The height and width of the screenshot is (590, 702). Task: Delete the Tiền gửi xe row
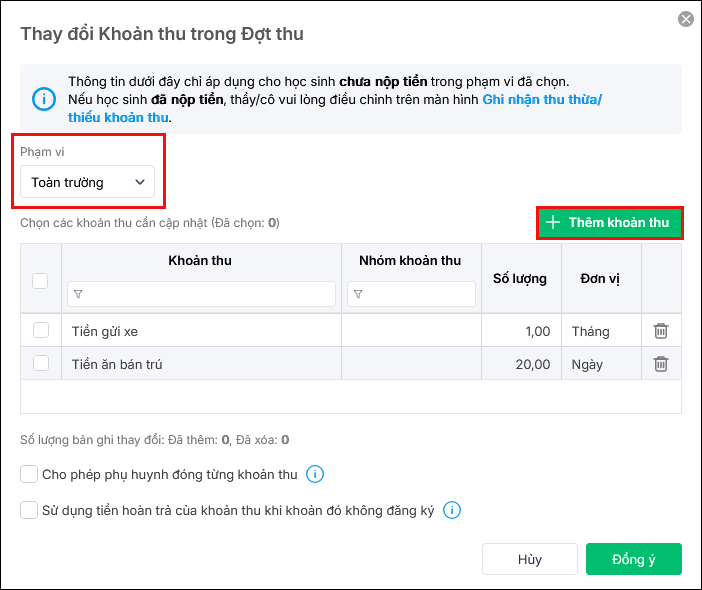[x=660, y=331]
